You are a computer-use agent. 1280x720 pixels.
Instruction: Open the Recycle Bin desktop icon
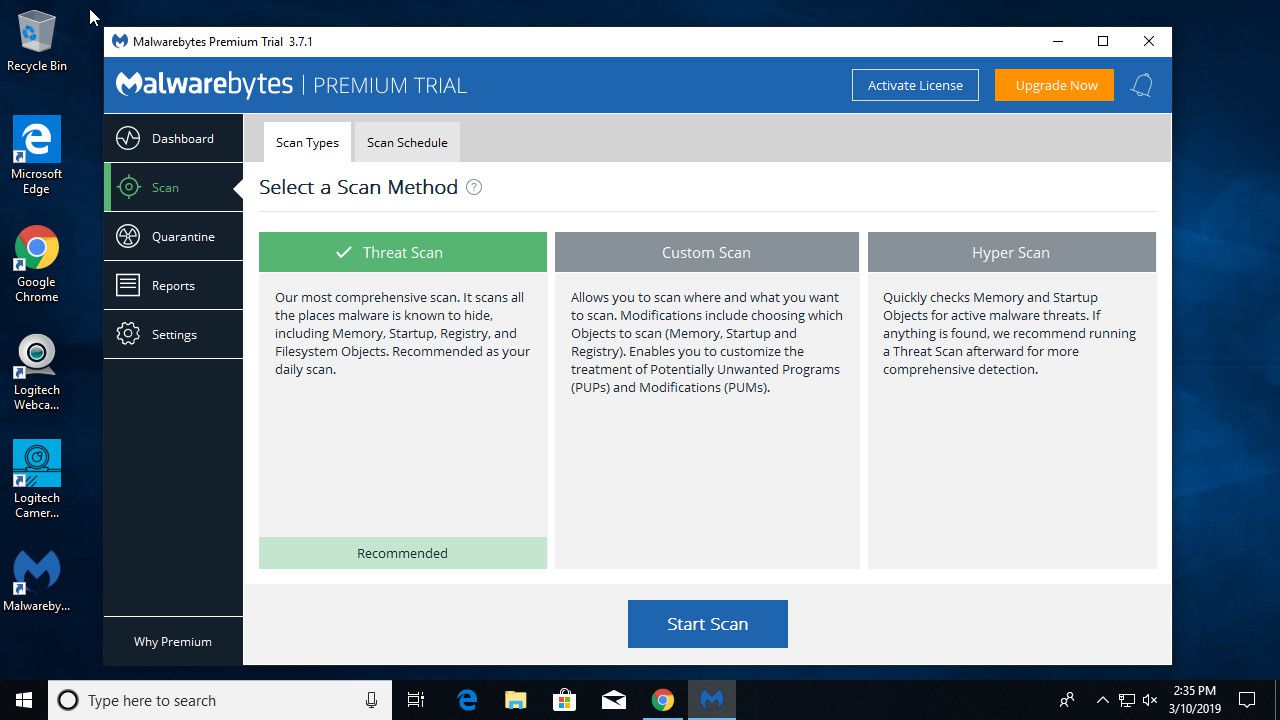coord(37,42)
